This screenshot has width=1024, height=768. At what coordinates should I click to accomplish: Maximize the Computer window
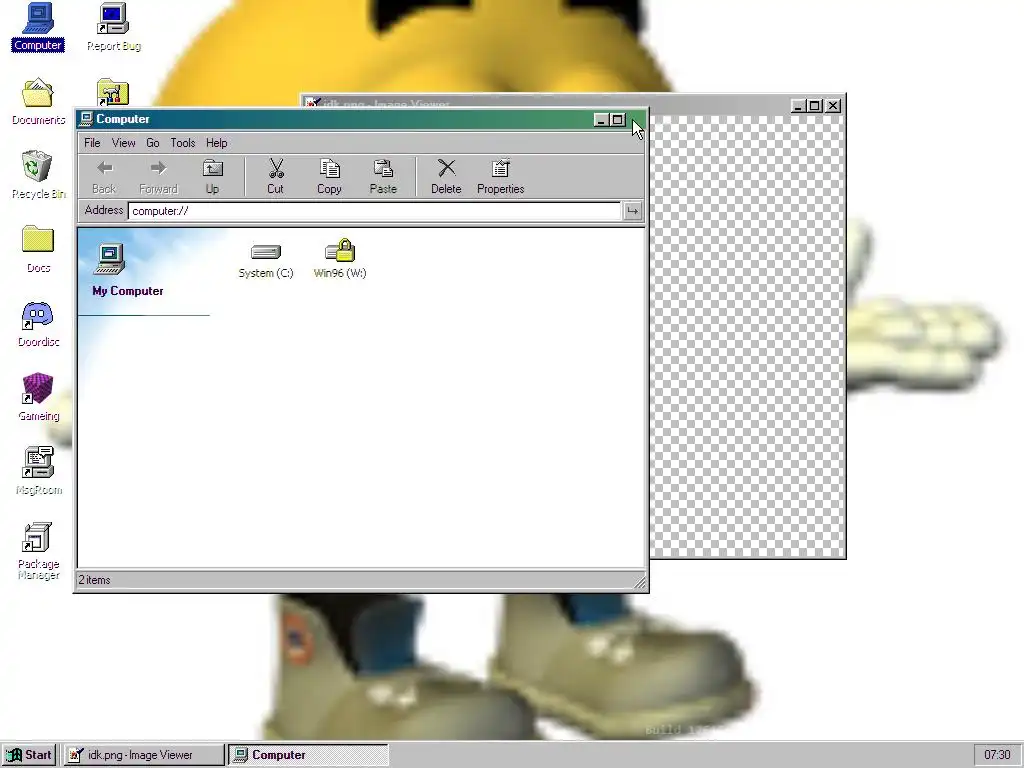618,120
